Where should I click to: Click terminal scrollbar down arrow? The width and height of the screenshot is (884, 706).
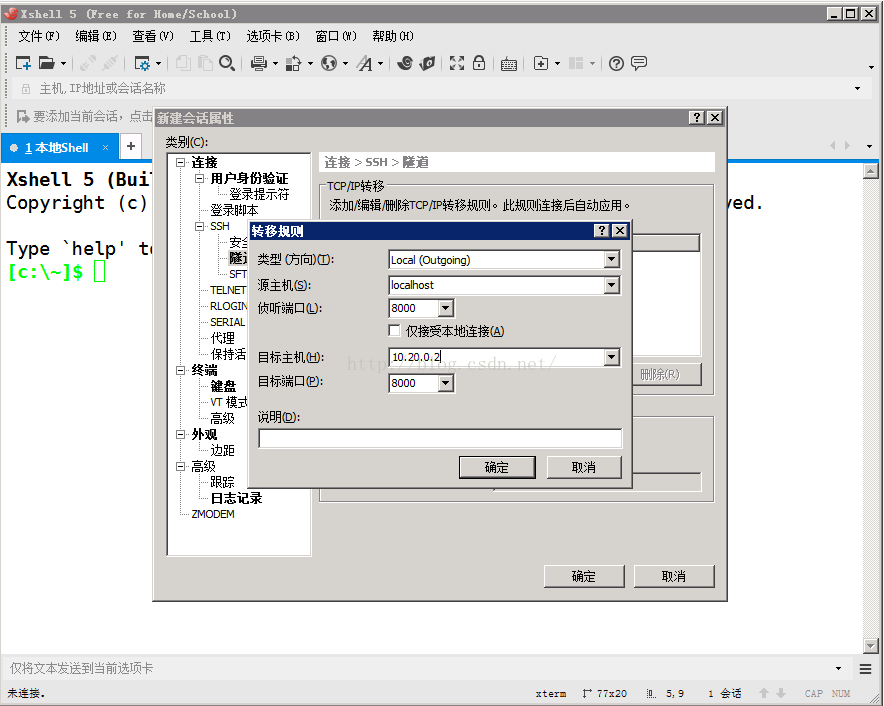point(871,646)
